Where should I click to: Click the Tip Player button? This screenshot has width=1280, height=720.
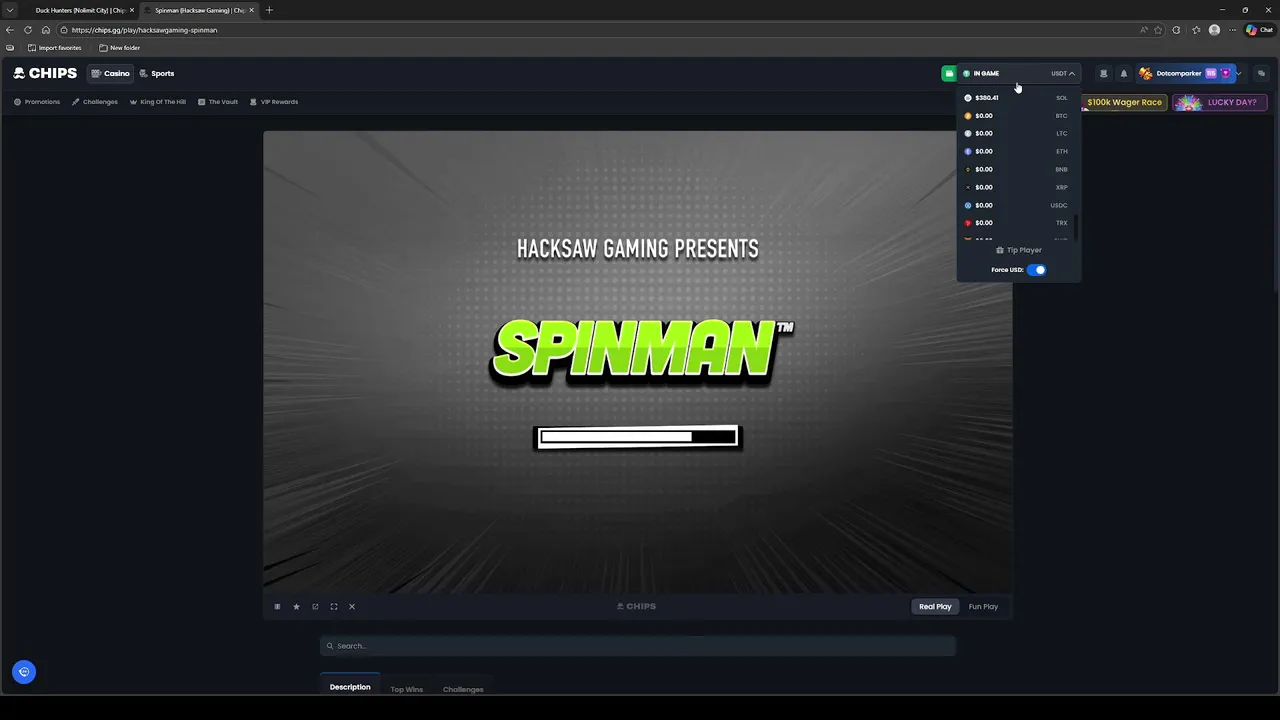tap(1019, 250)
